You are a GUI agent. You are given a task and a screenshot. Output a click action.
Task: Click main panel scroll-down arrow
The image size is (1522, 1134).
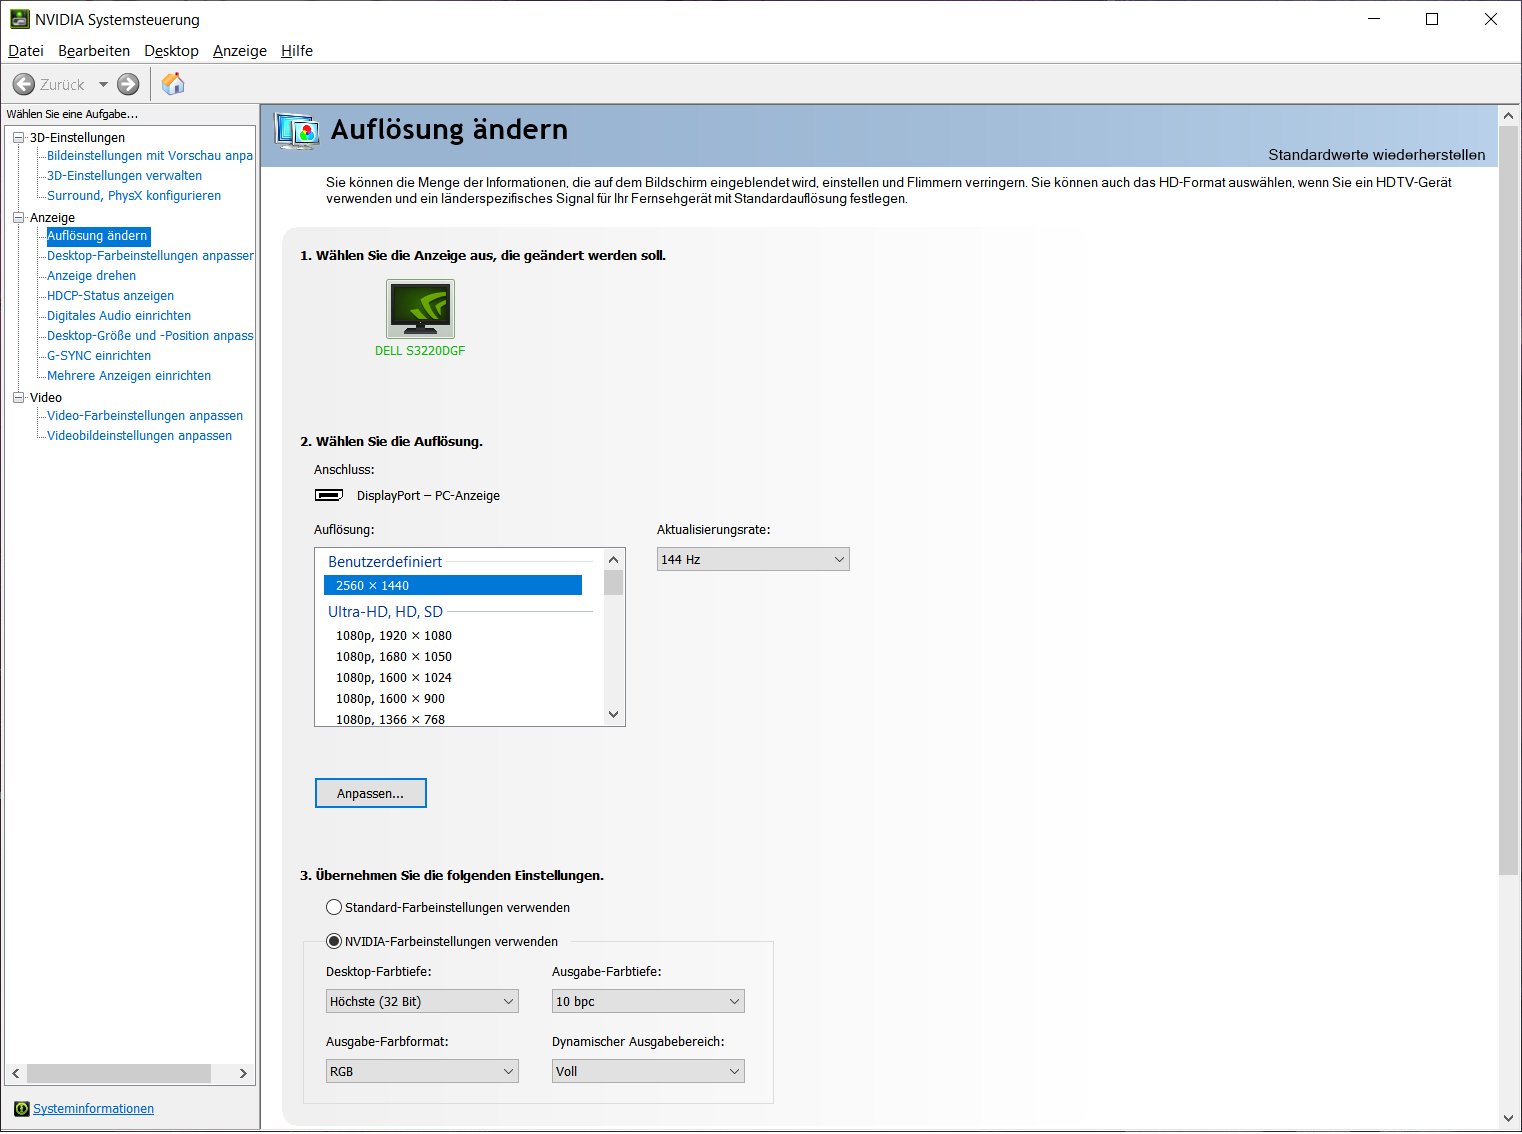[1509, 1118]
